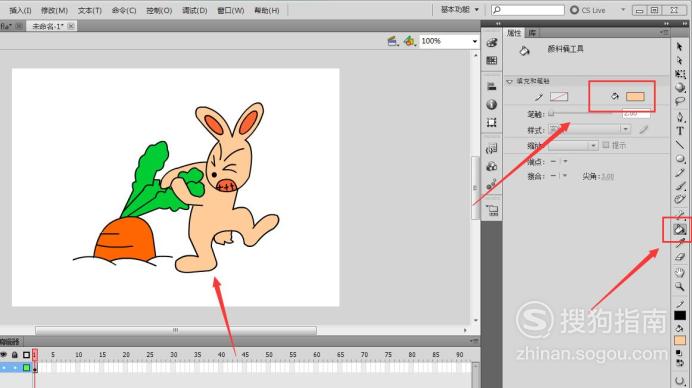Open the 窗口(W) menu

point(230,10)
